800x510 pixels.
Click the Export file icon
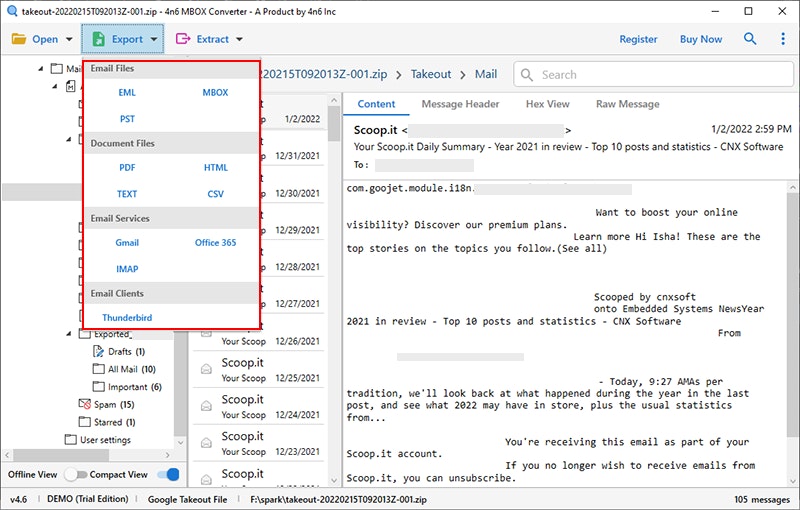98,39
